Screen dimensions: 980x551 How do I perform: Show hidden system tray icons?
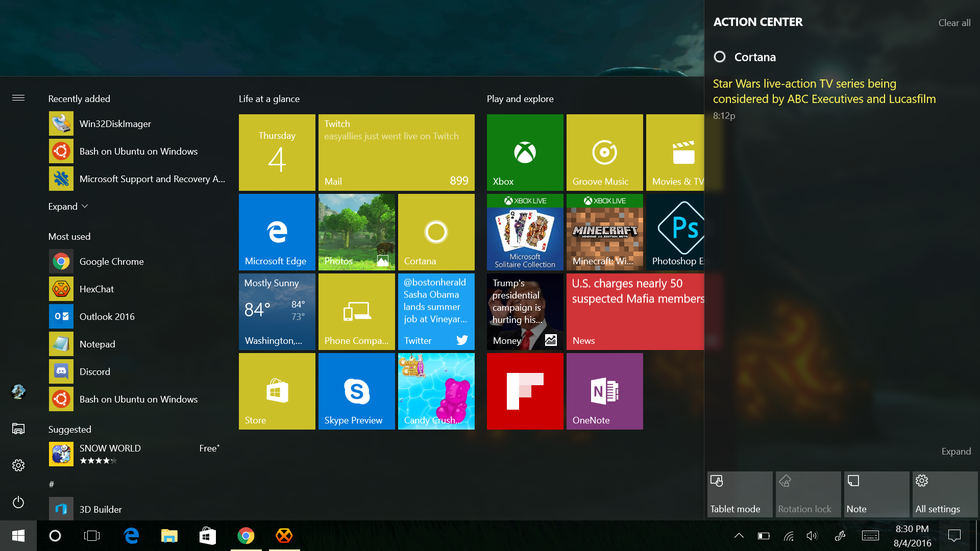point(739,536)
